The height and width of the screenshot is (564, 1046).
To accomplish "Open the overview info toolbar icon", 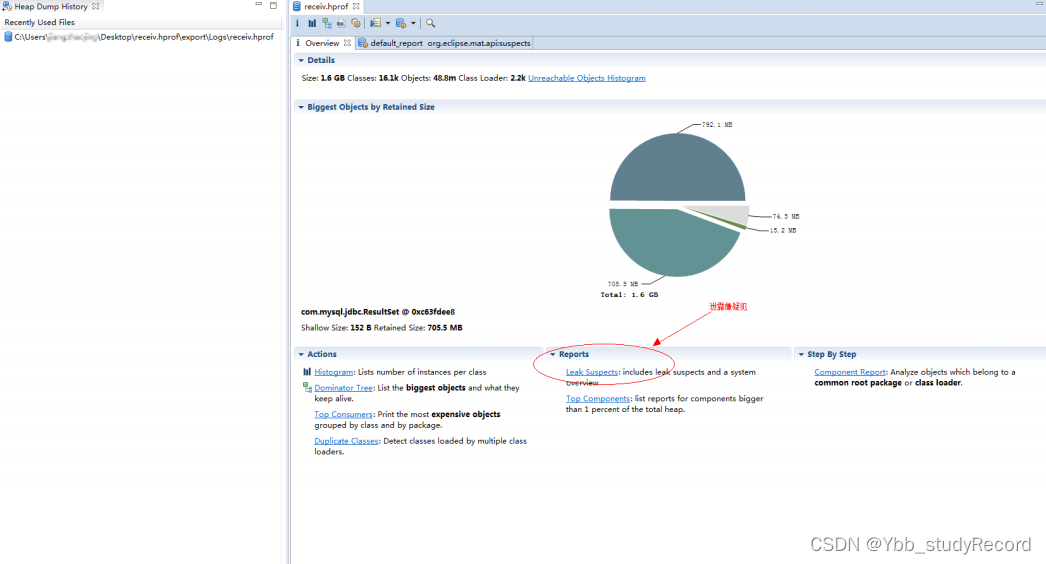I will point(298,23).
